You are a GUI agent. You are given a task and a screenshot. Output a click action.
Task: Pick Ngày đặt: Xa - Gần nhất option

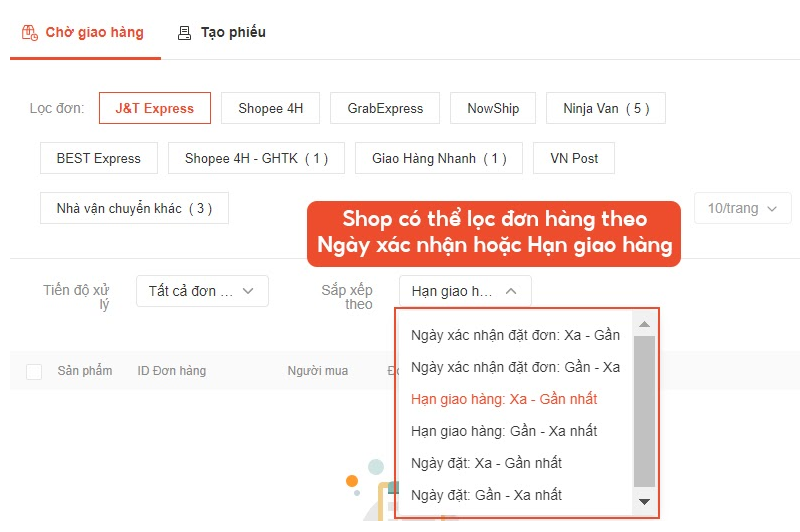tap(486, 463)
